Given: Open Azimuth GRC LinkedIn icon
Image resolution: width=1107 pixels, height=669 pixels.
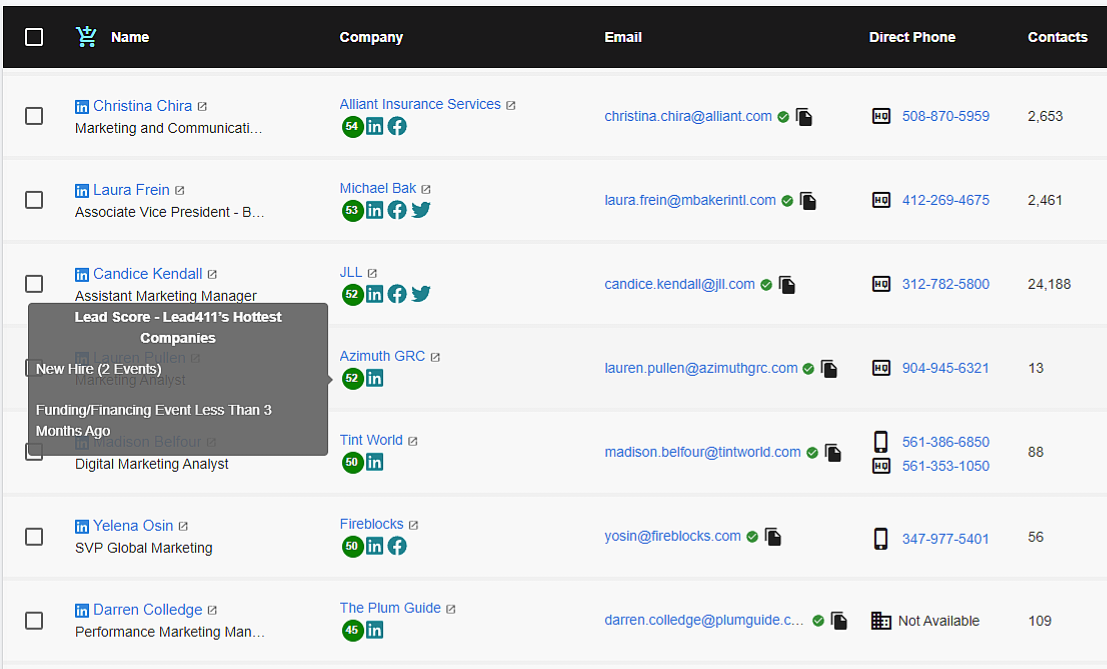Looking at the screenshot, I should coord(375,378).
